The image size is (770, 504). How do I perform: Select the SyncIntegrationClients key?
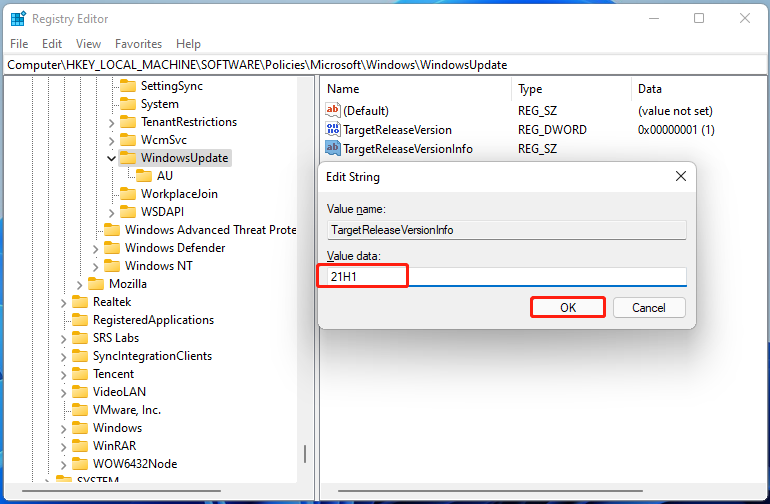[152, 356]
